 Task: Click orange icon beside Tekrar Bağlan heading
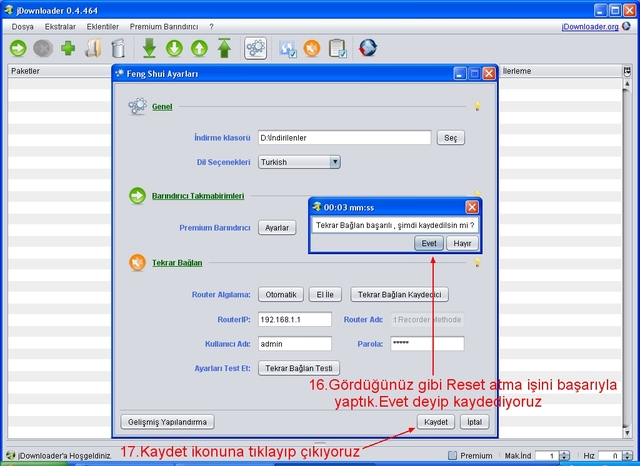click(138, 262)
